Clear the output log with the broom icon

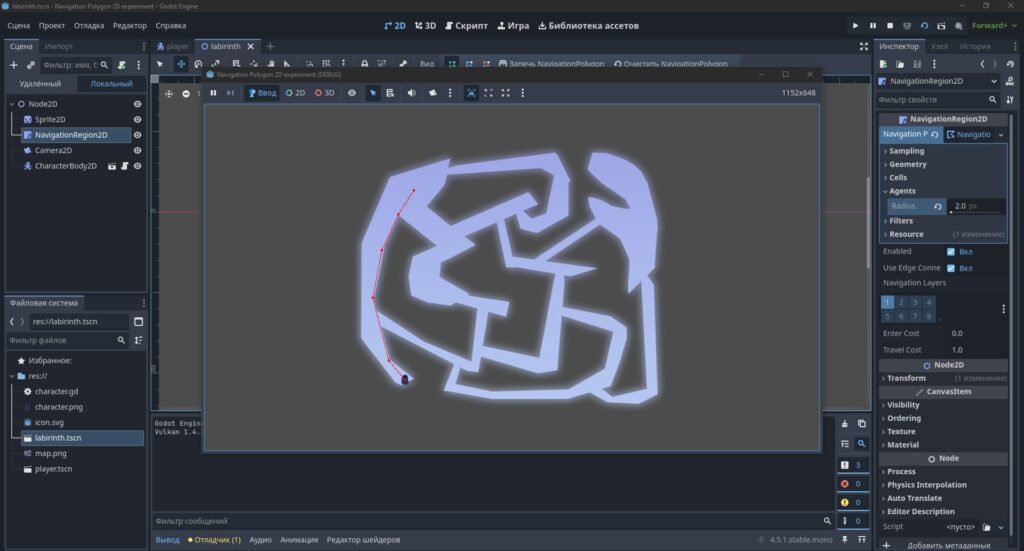click(x=844, y=424)
